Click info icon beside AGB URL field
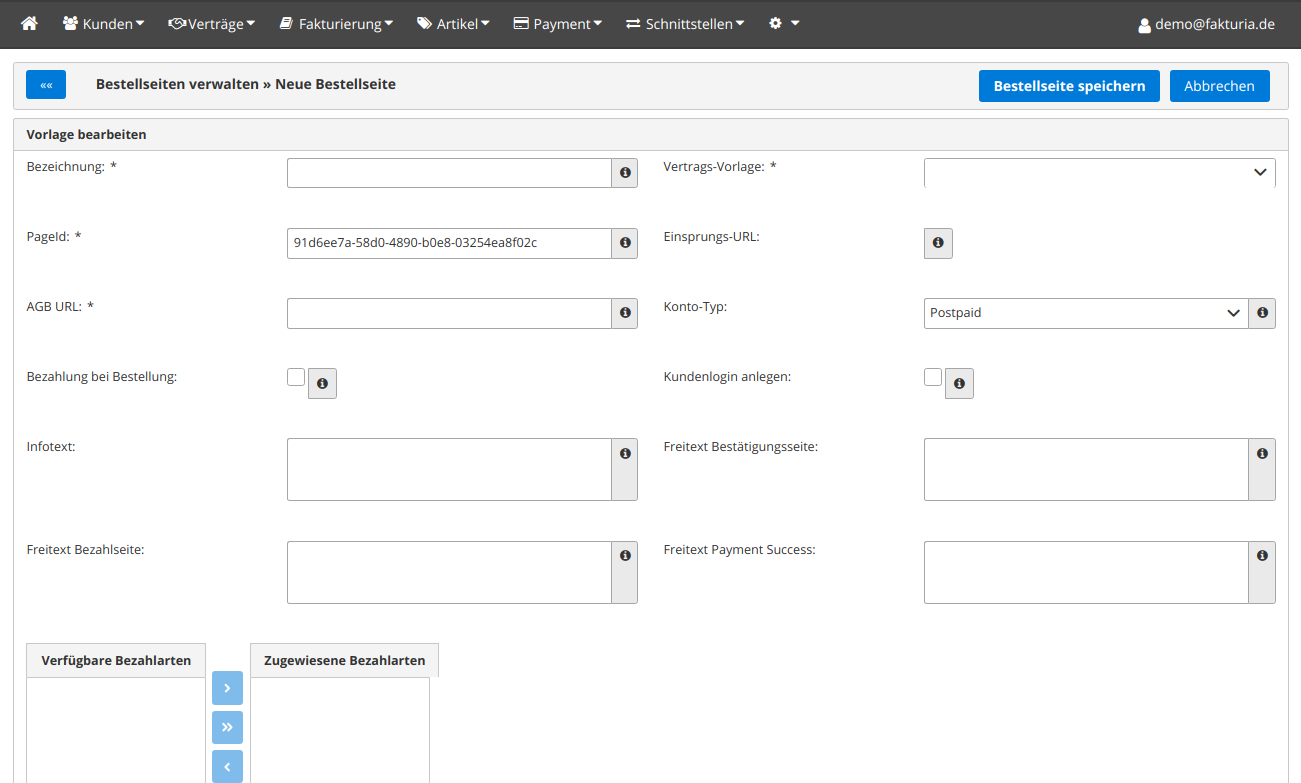 point(625,313)
